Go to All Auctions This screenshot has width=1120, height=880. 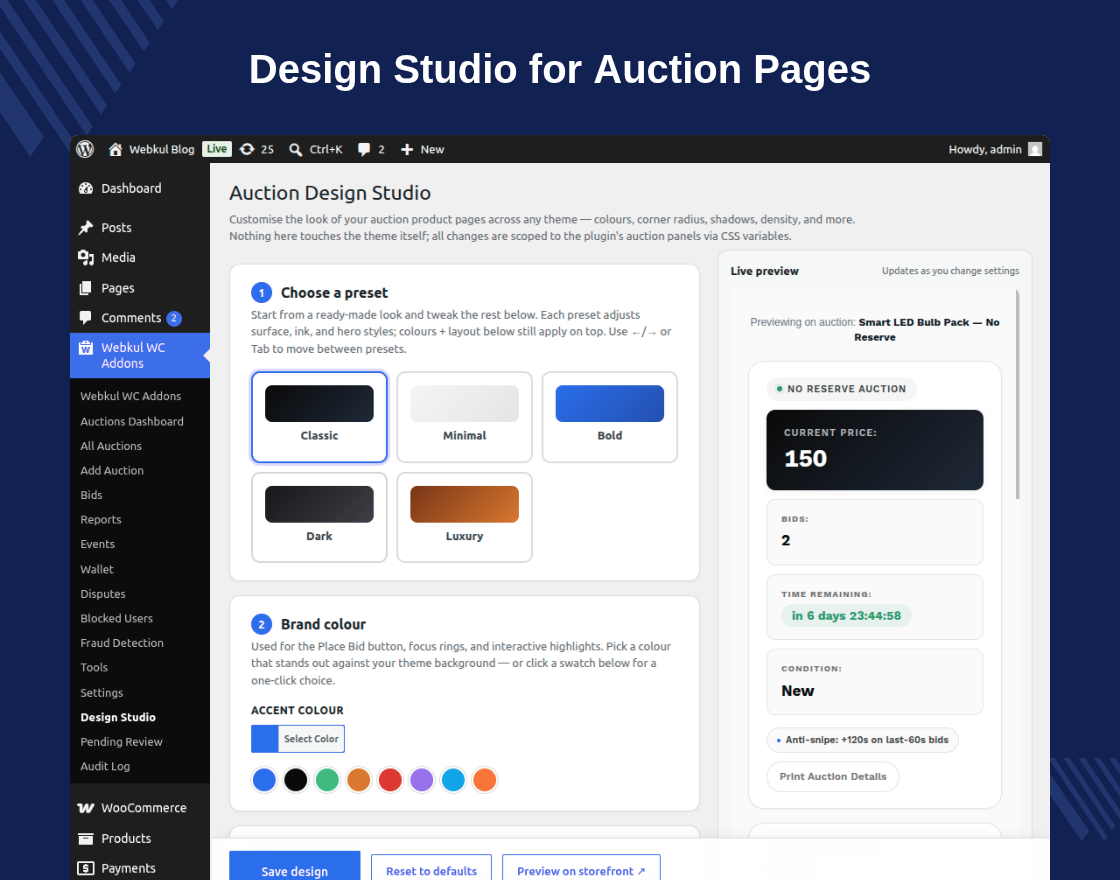[x=111, y=446]
